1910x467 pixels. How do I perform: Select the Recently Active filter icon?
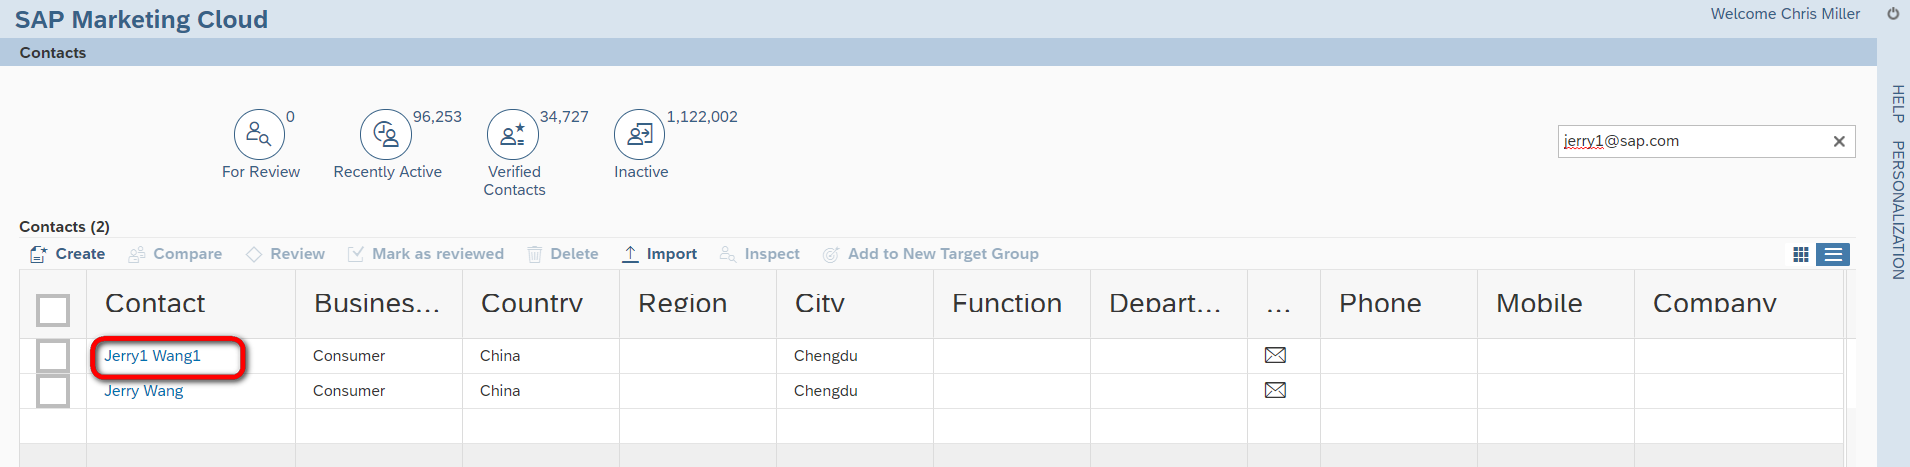tap(386, 134)
